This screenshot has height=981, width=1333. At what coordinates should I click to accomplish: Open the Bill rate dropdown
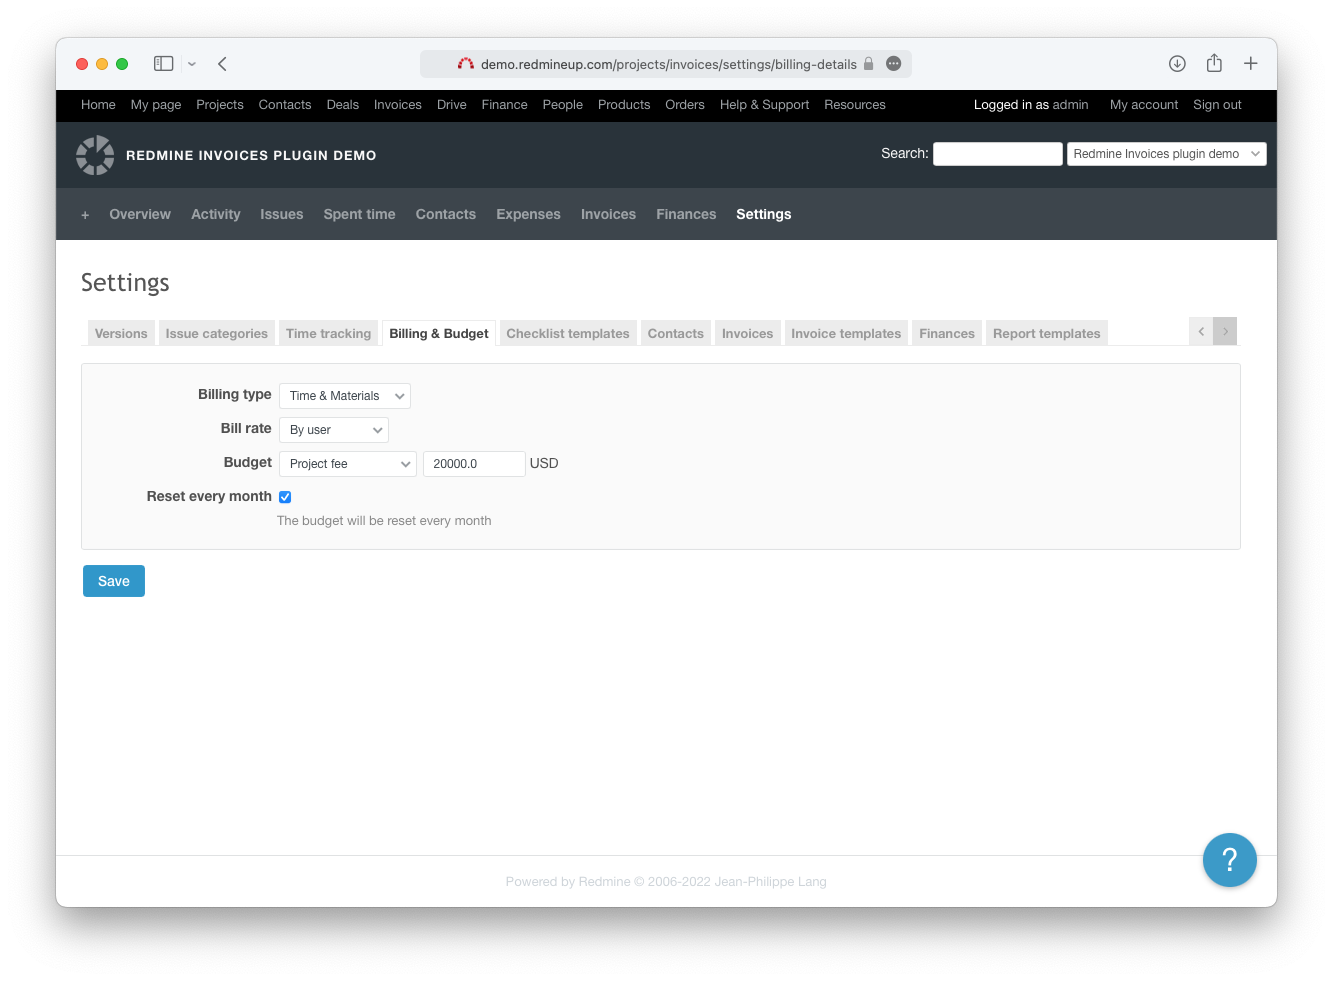pos(334,430)
